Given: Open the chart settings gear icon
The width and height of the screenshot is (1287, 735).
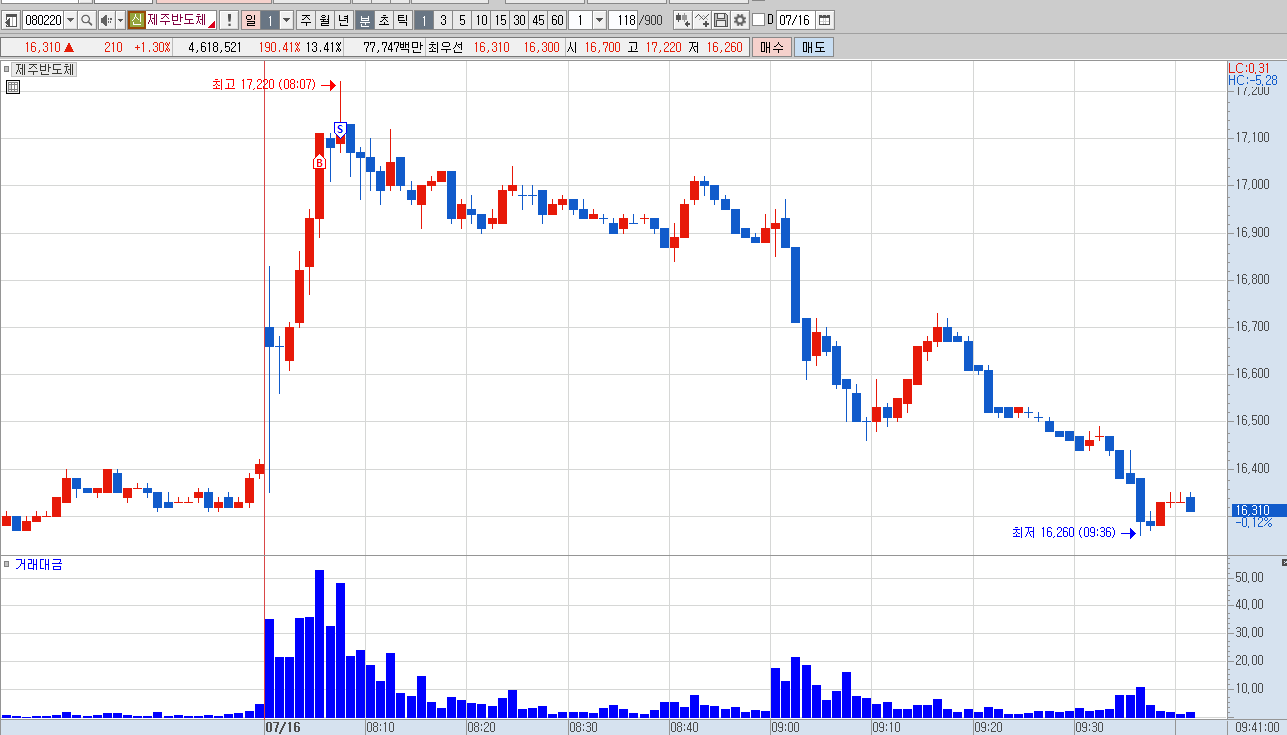Looking at the screenshot, I should [x=739, y=20].
